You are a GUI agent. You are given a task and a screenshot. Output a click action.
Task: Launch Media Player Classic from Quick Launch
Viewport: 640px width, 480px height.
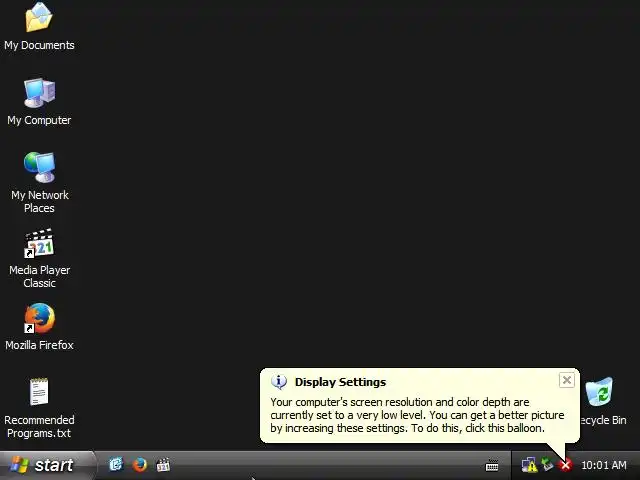163,464
